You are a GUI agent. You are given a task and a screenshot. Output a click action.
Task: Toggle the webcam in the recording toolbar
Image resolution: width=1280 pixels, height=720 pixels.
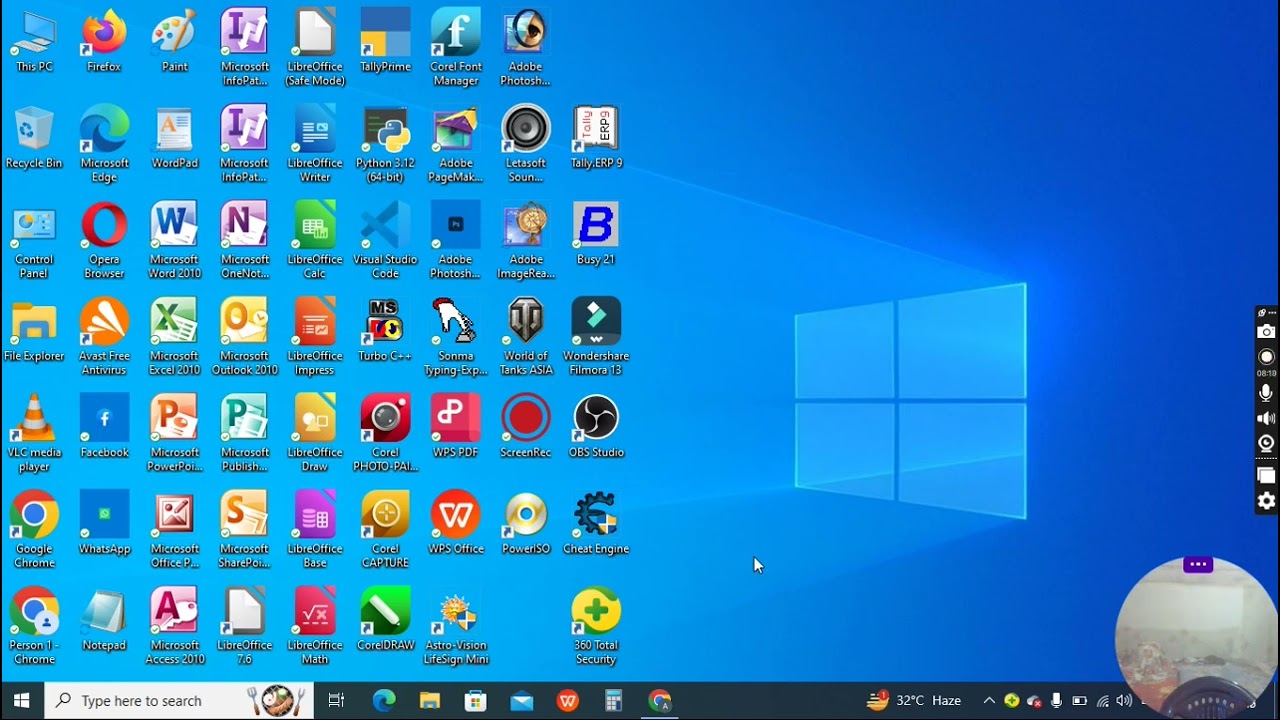pyautogui.click(x=1266, y=443)
